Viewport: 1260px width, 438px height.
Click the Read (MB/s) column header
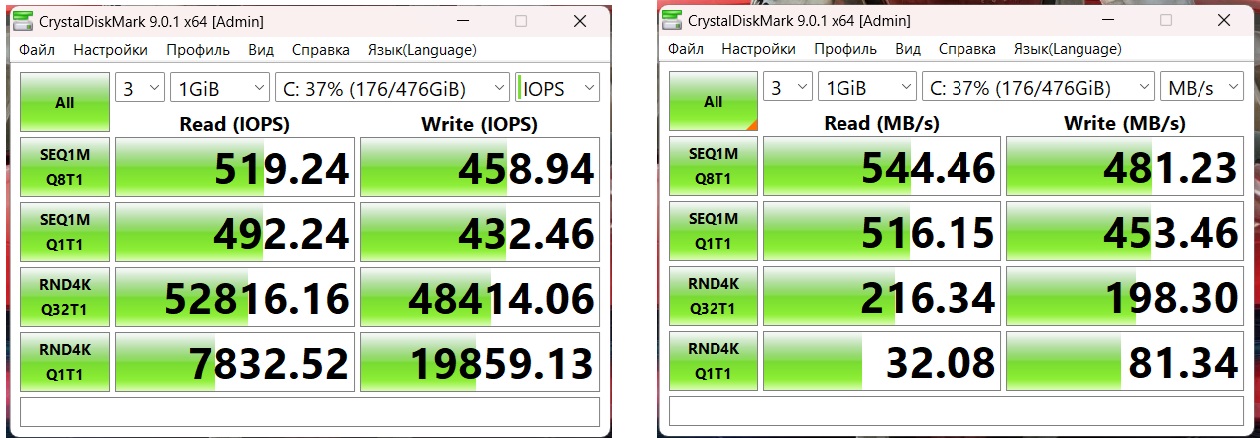tap(881, 123)
